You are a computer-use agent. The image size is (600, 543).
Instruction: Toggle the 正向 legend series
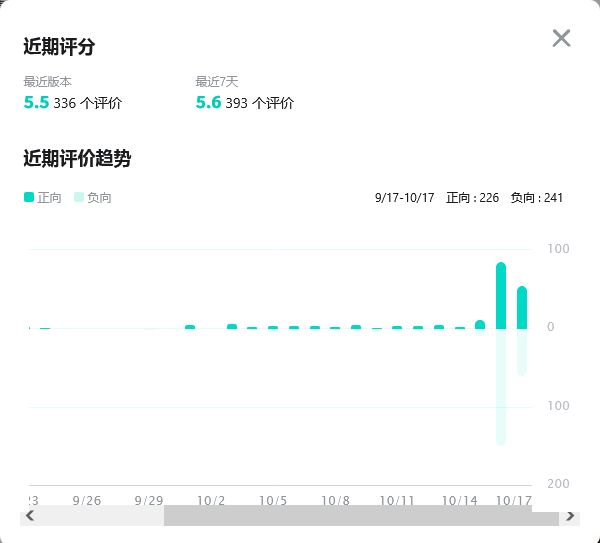coord(42,198)
